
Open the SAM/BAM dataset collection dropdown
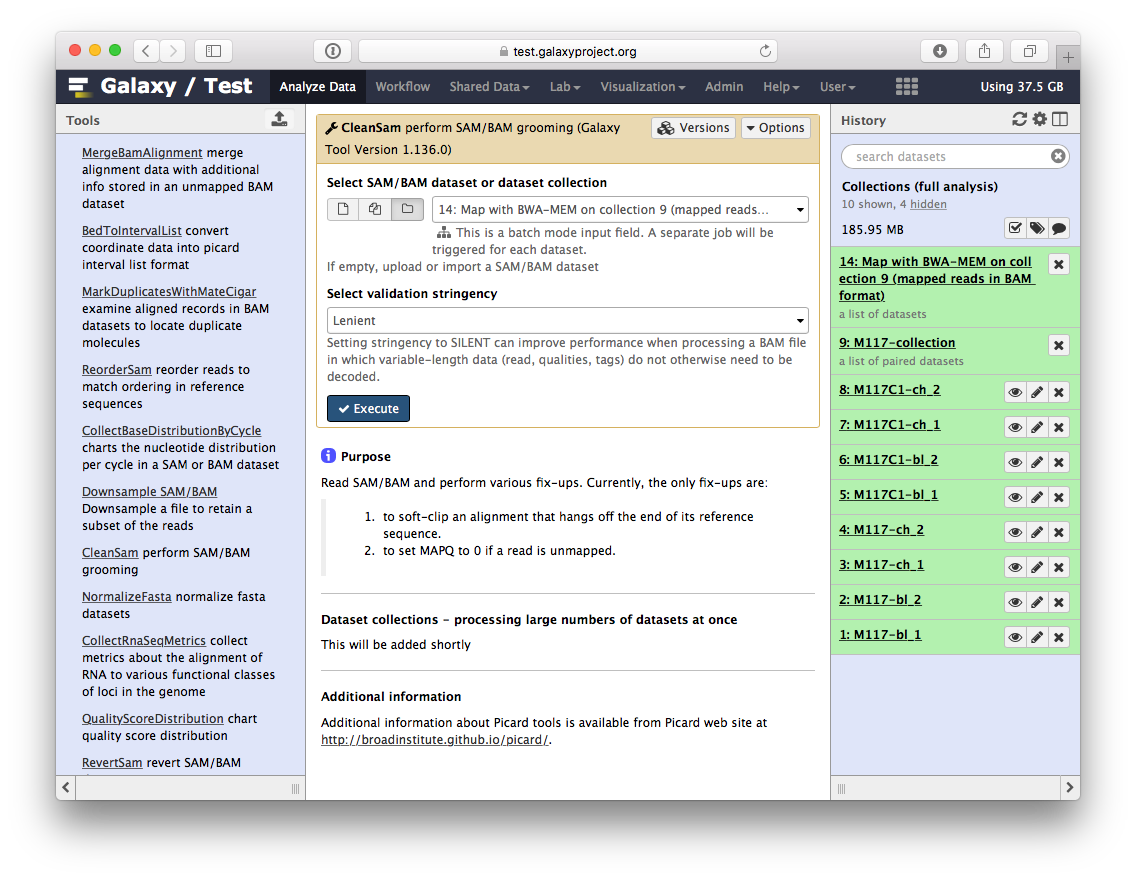tap(620, 209)
